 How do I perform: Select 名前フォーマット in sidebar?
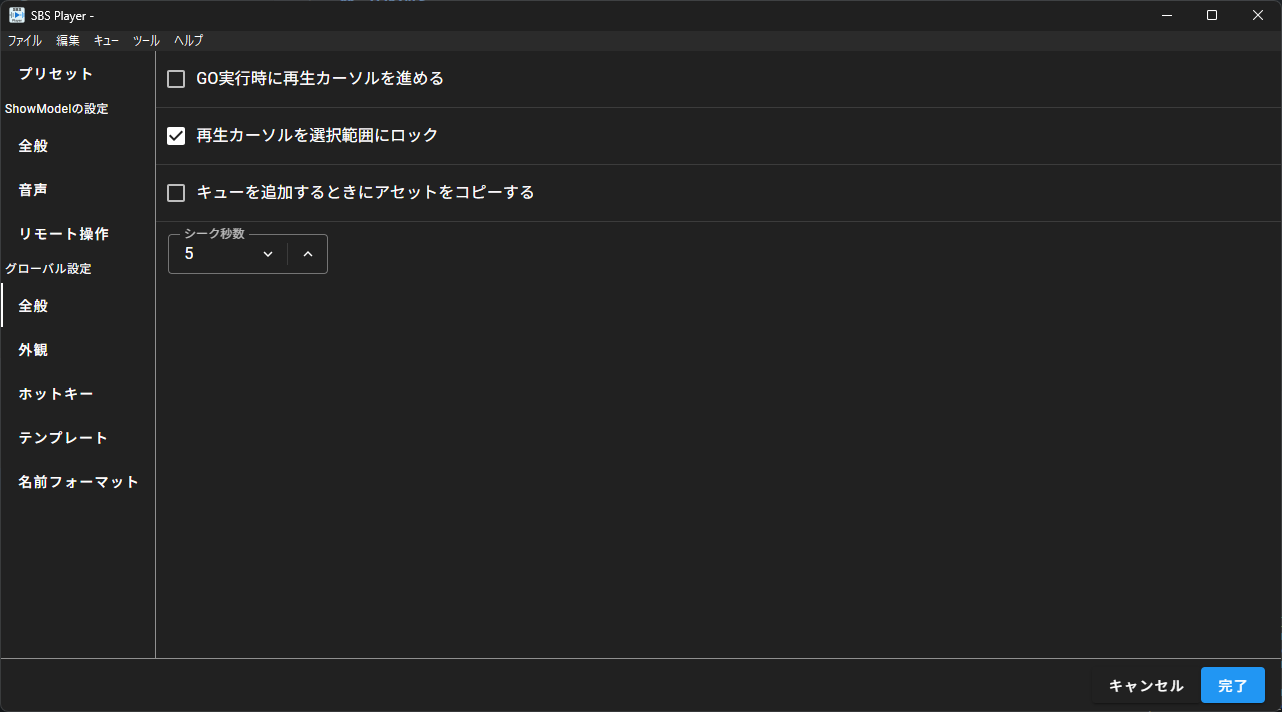point(76,481)
